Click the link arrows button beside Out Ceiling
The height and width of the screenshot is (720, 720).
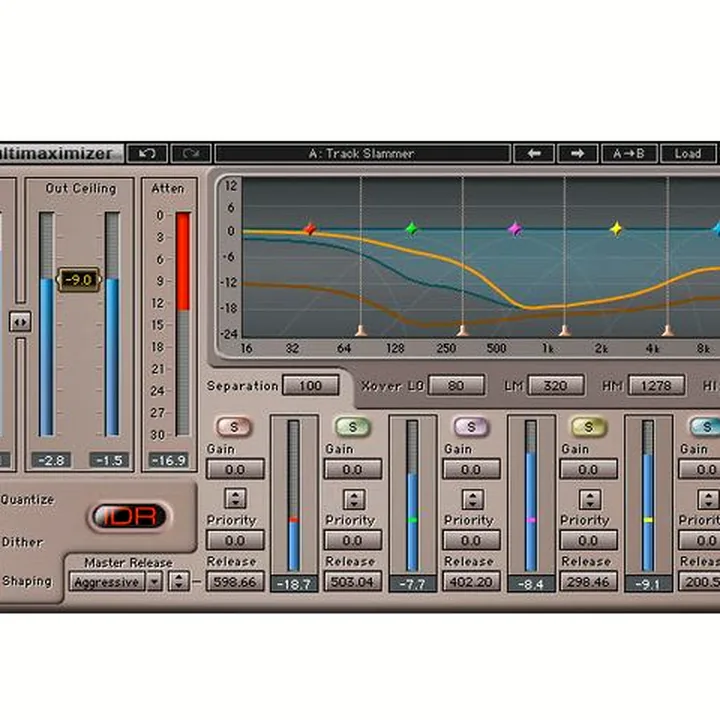[x=20, y=322]
